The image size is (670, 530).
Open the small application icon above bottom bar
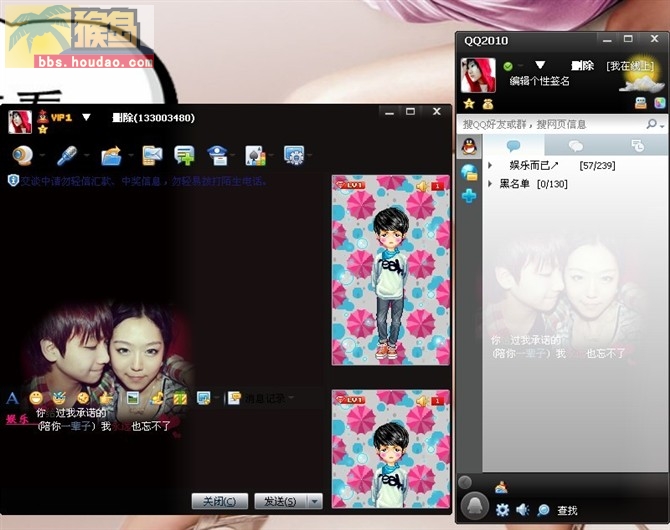(x=501, y=487)
